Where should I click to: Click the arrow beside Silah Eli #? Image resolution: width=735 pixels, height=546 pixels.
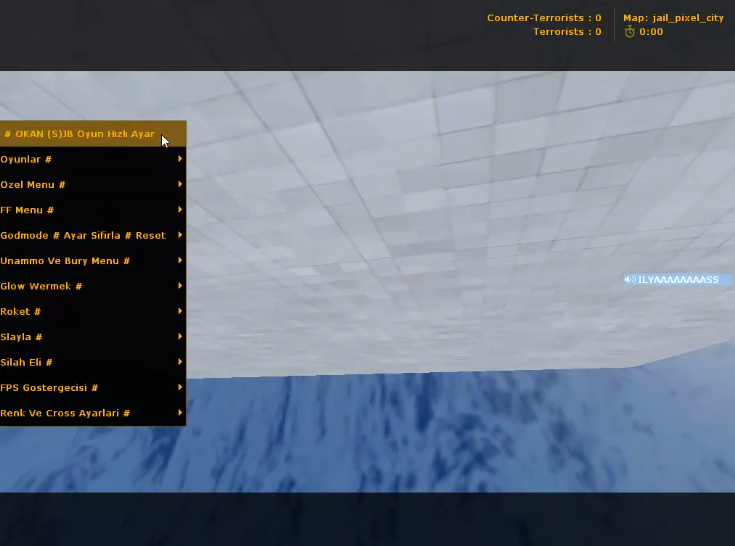[x=180, y=362]
